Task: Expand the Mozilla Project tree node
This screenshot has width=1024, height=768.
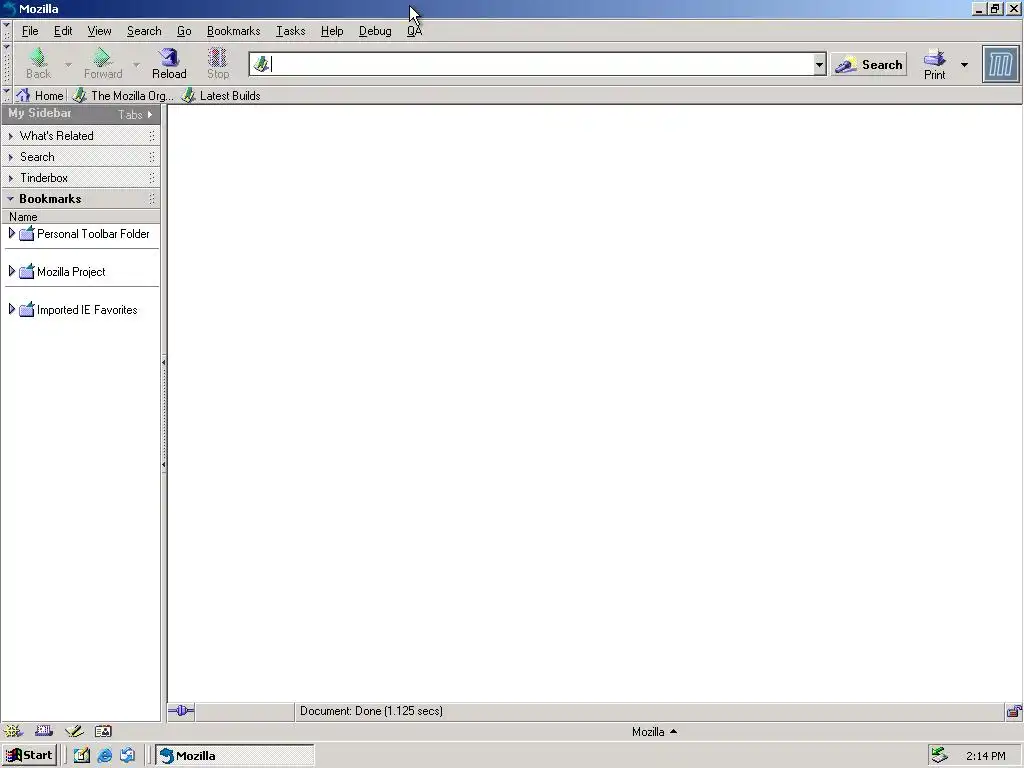Action: tap(11, 270)
